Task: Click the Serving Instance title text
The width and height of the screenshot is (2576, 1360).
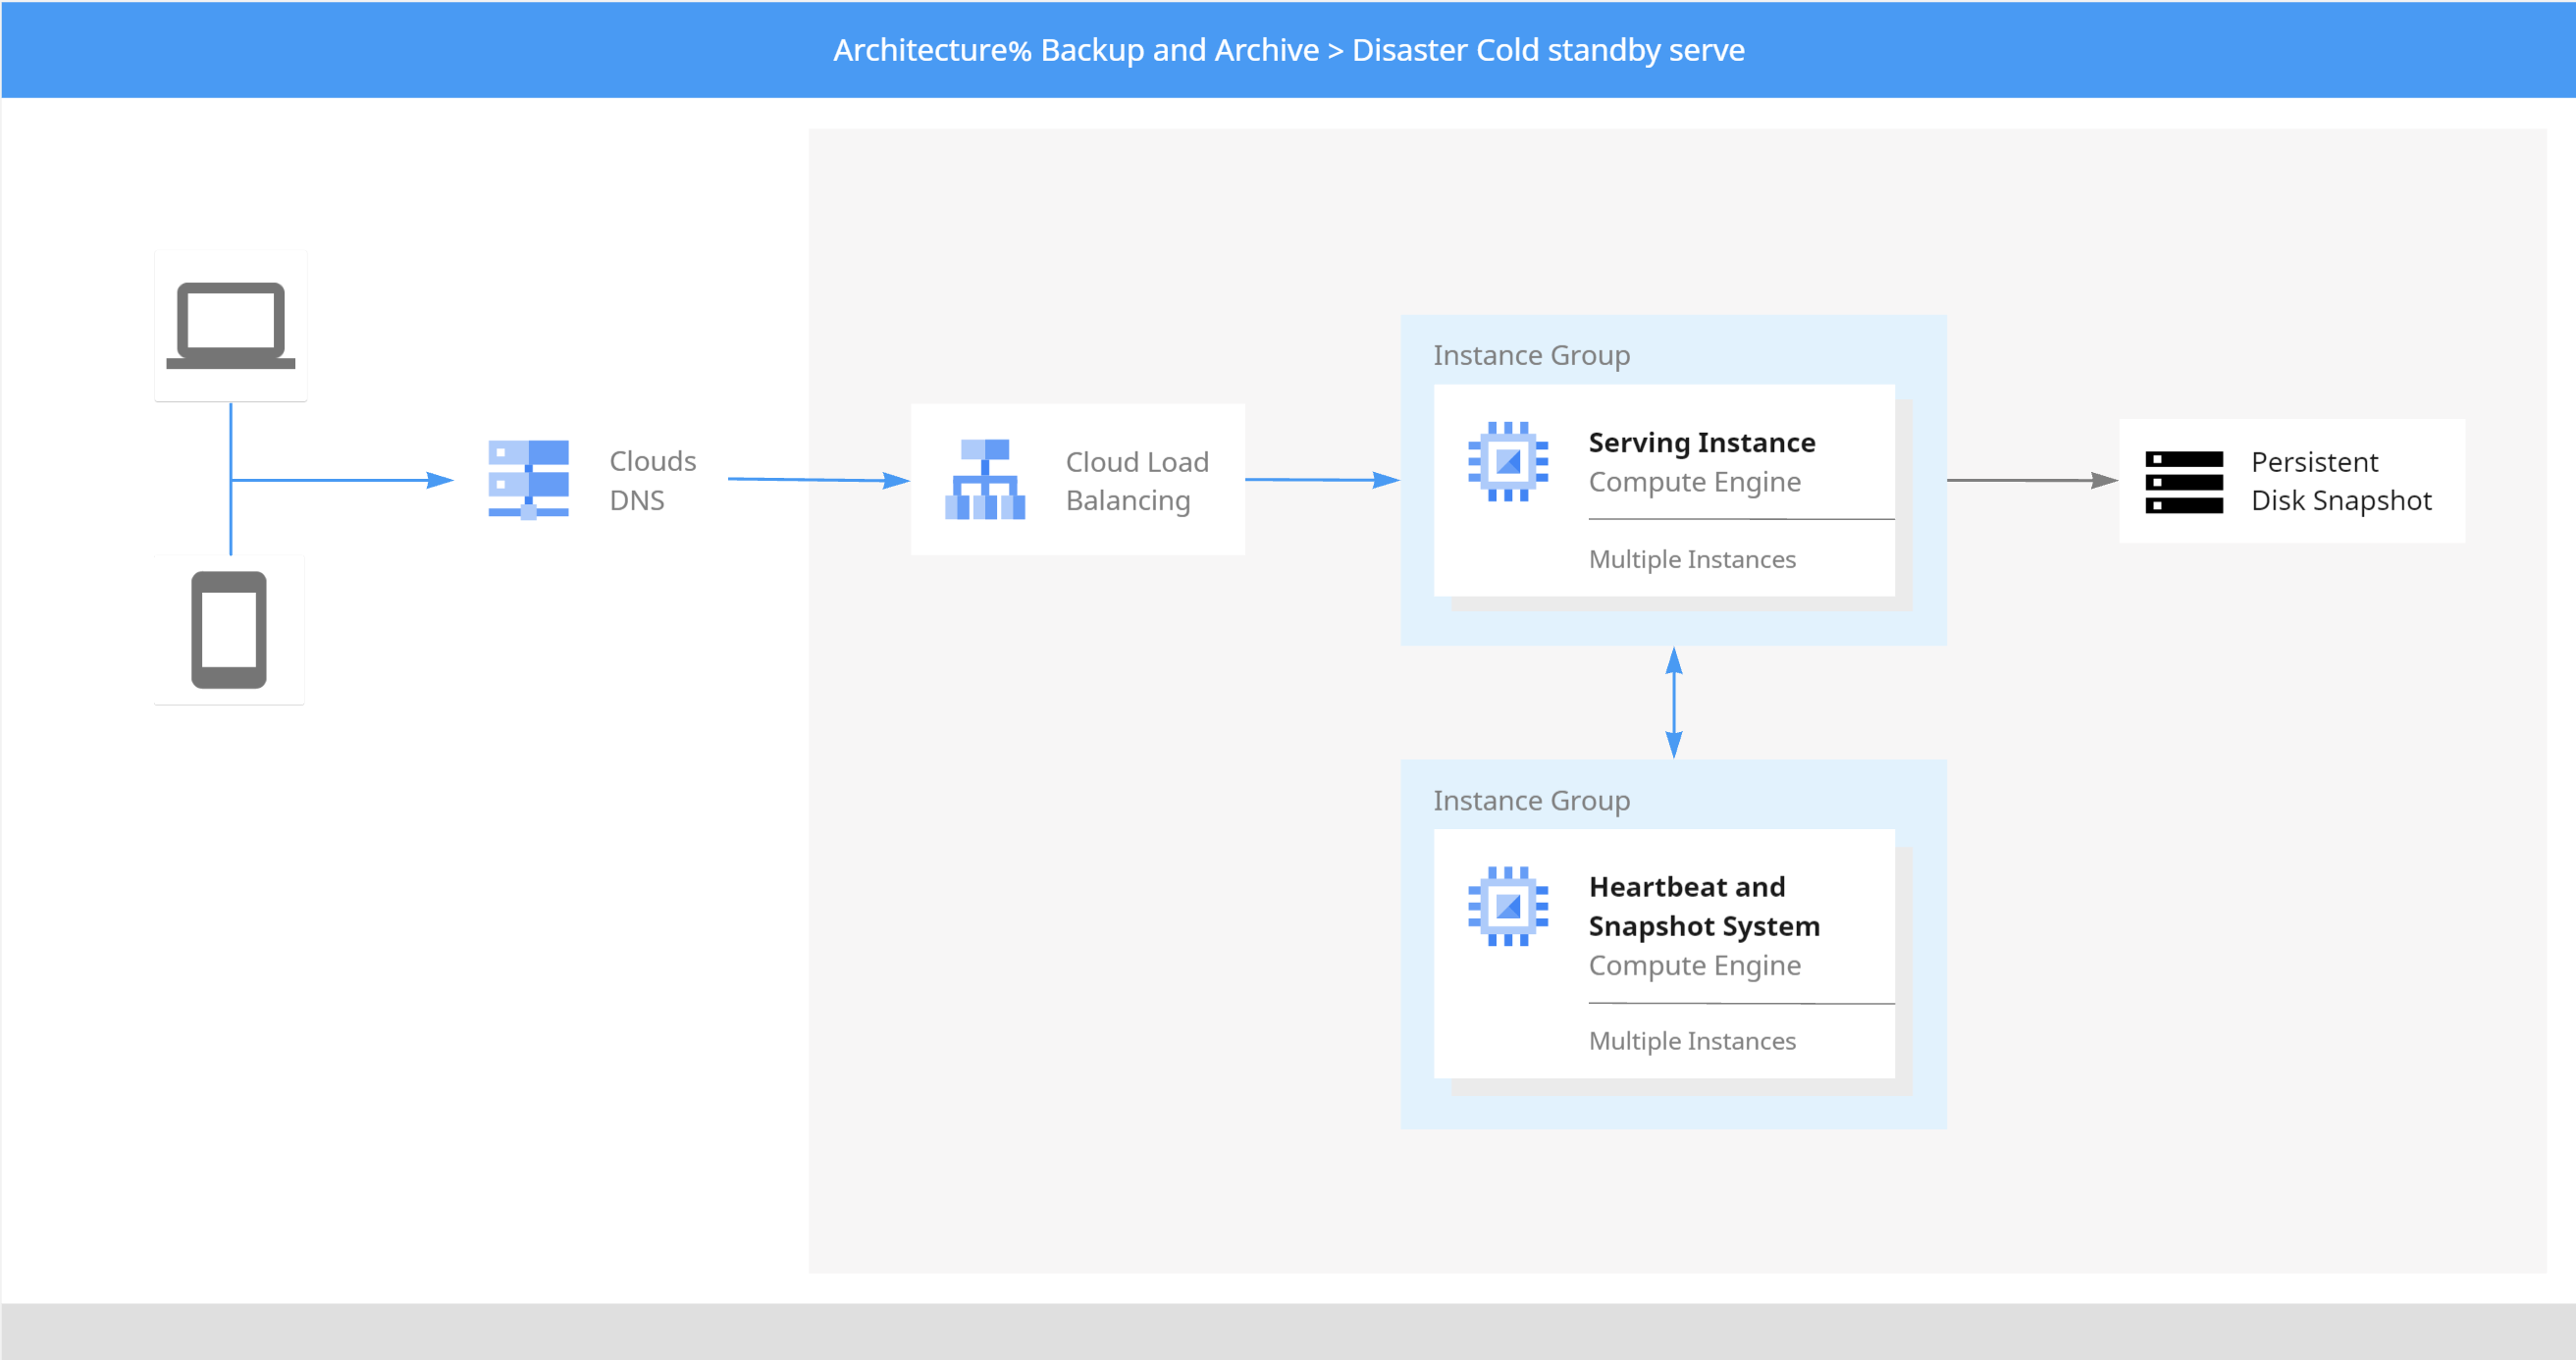Action: (1701, 441)
